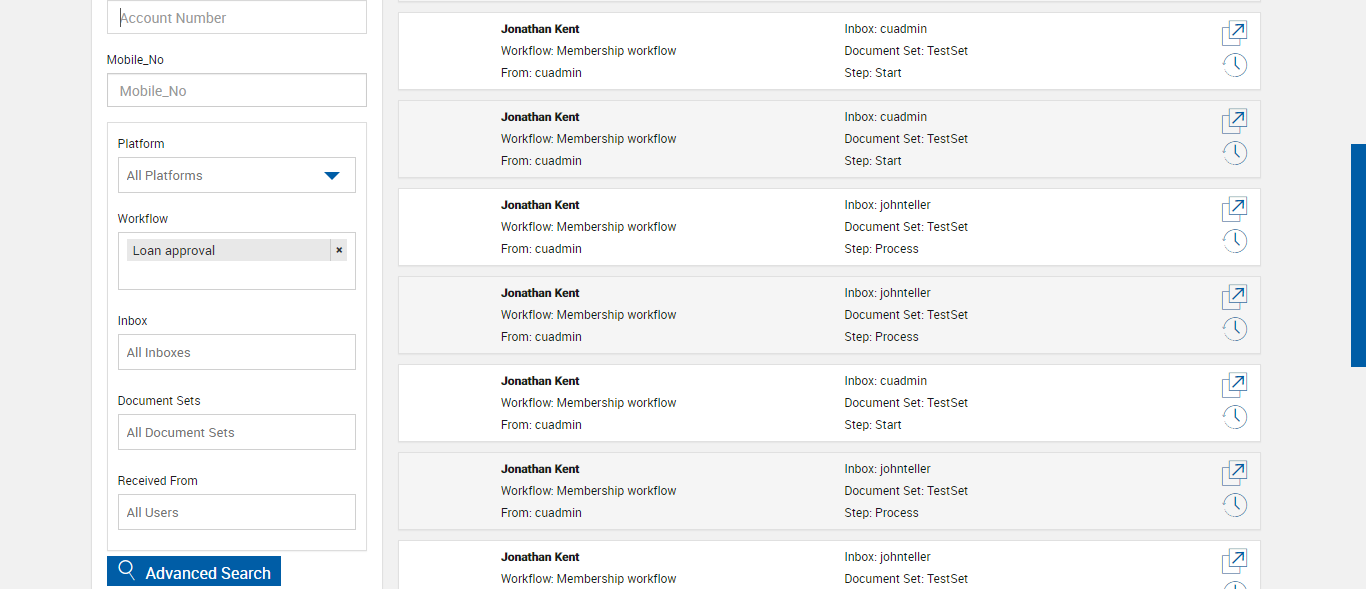The image size is (1366, 589).
Task: Expand the All Platforms dropdown
Action: click(x=236, y=175)
